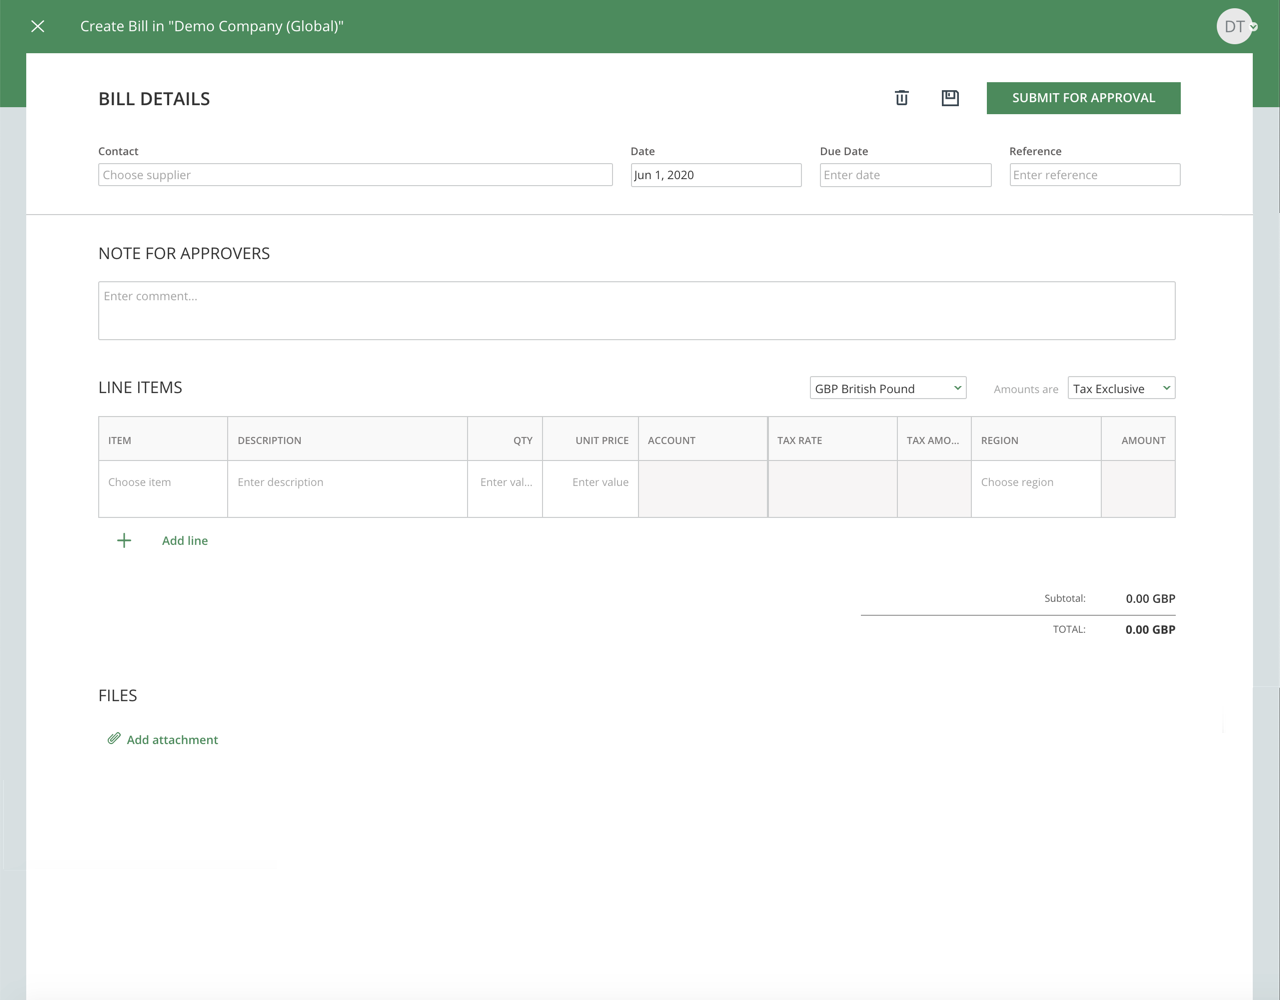The image size is (1280, 1000).
Task: Click the save (floppy disk) icon
Action: [949, 98]
